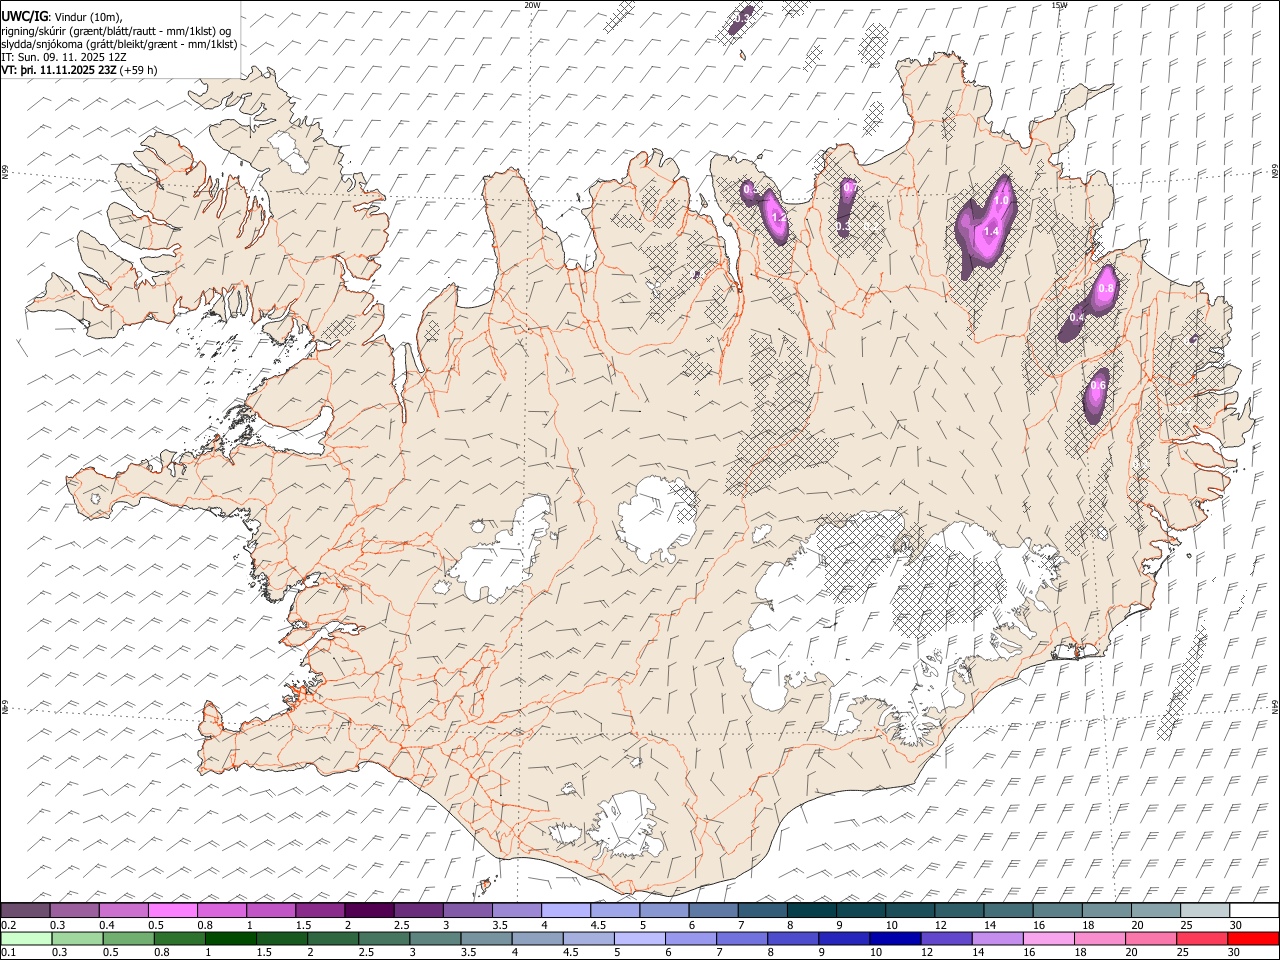Pick the palest green first rain scale swatch
Viewport: 1280px width, 960px height.
tap(26, 938)
